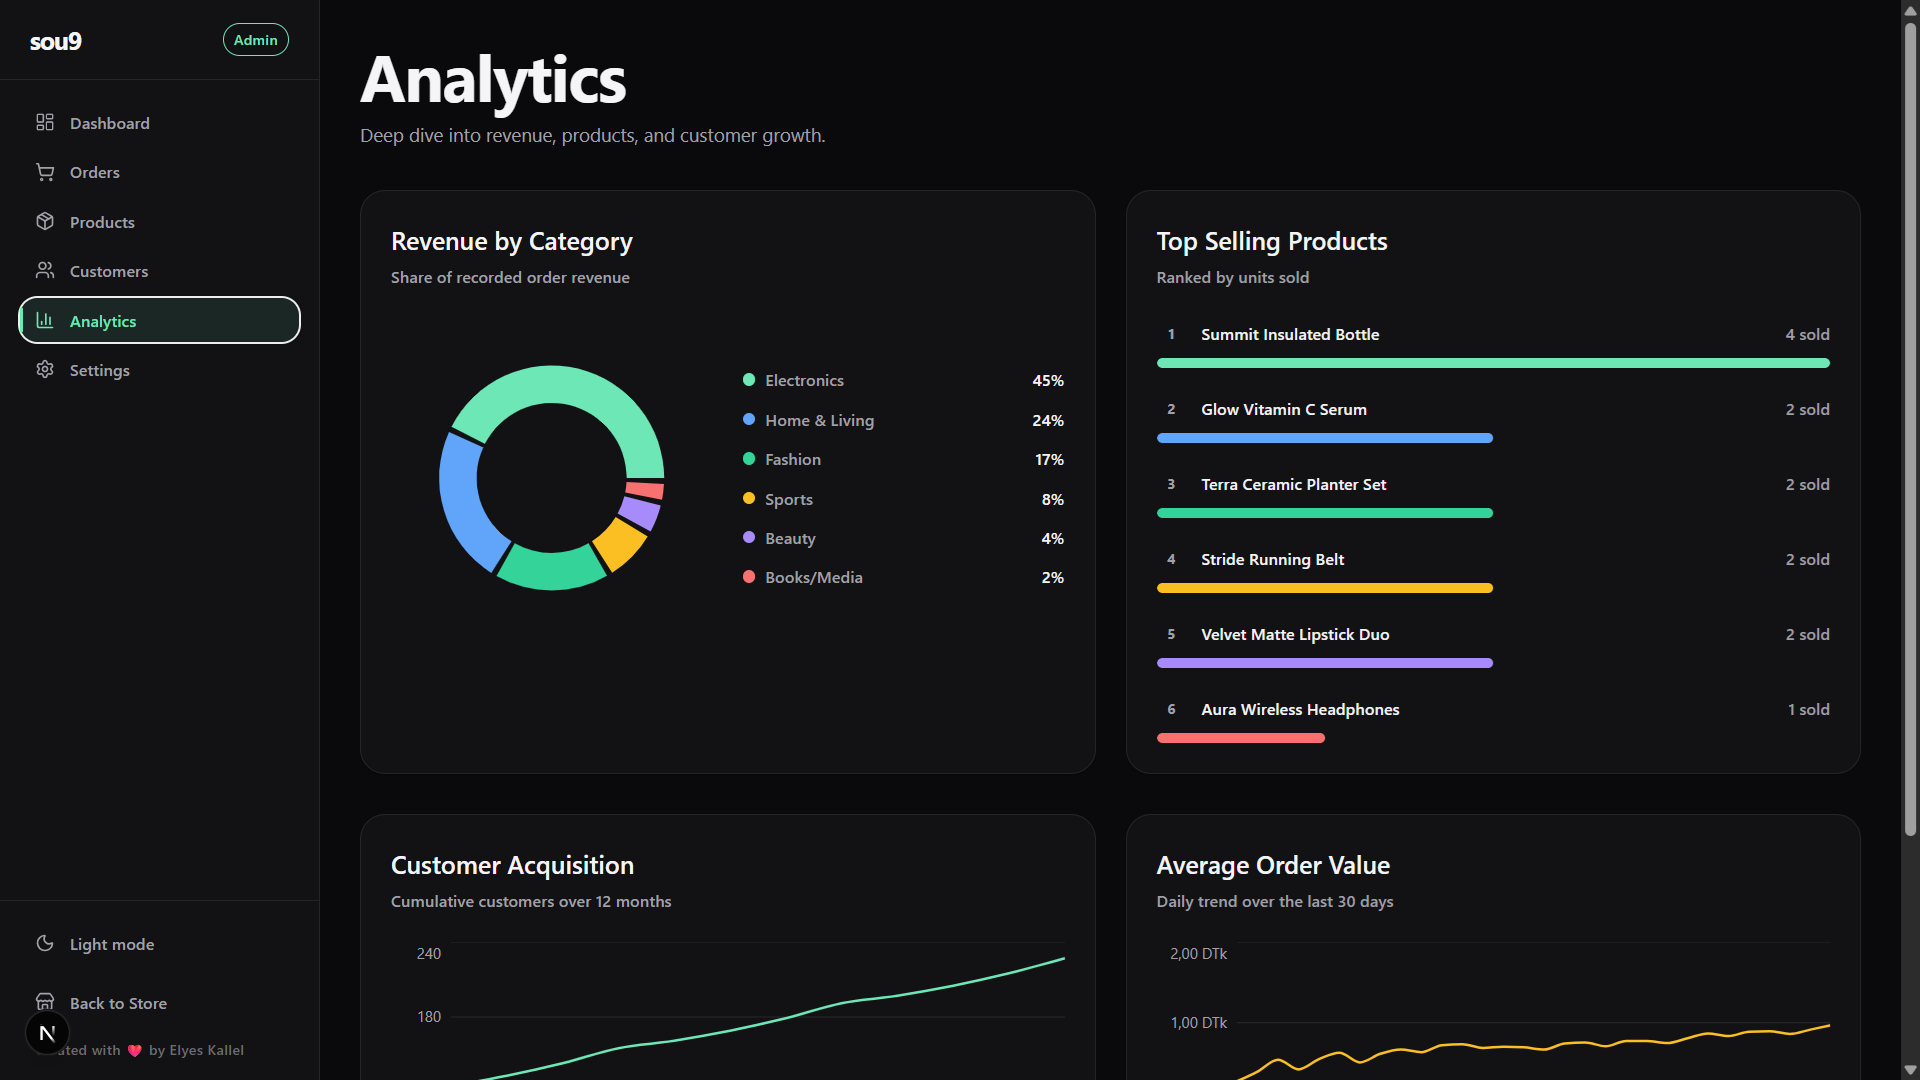The height and width of the screenshot is (1080, 1920).
Task: Open the Dashboard menu item
Action: (x=160, y=122)
